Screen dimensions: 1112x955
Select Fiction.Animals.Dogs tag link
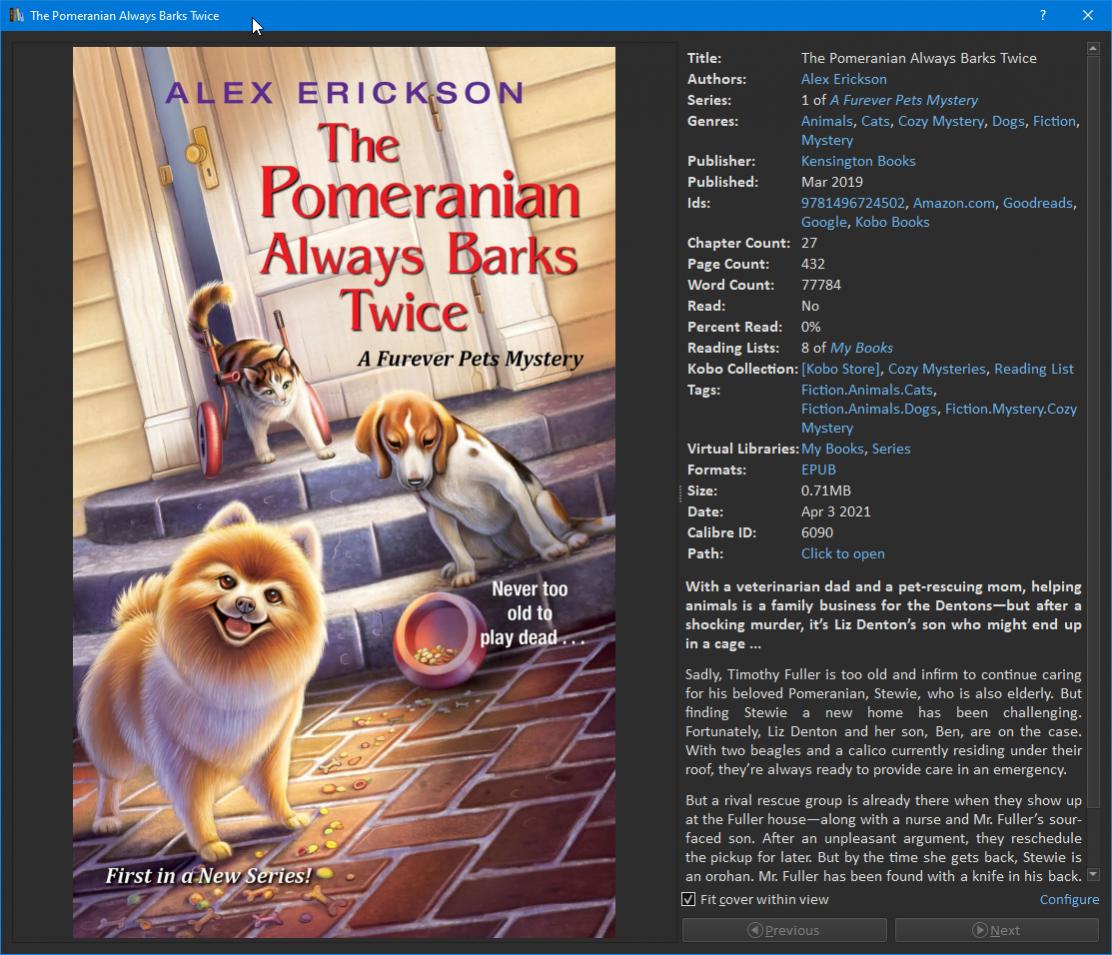click(x=869, y=409)
